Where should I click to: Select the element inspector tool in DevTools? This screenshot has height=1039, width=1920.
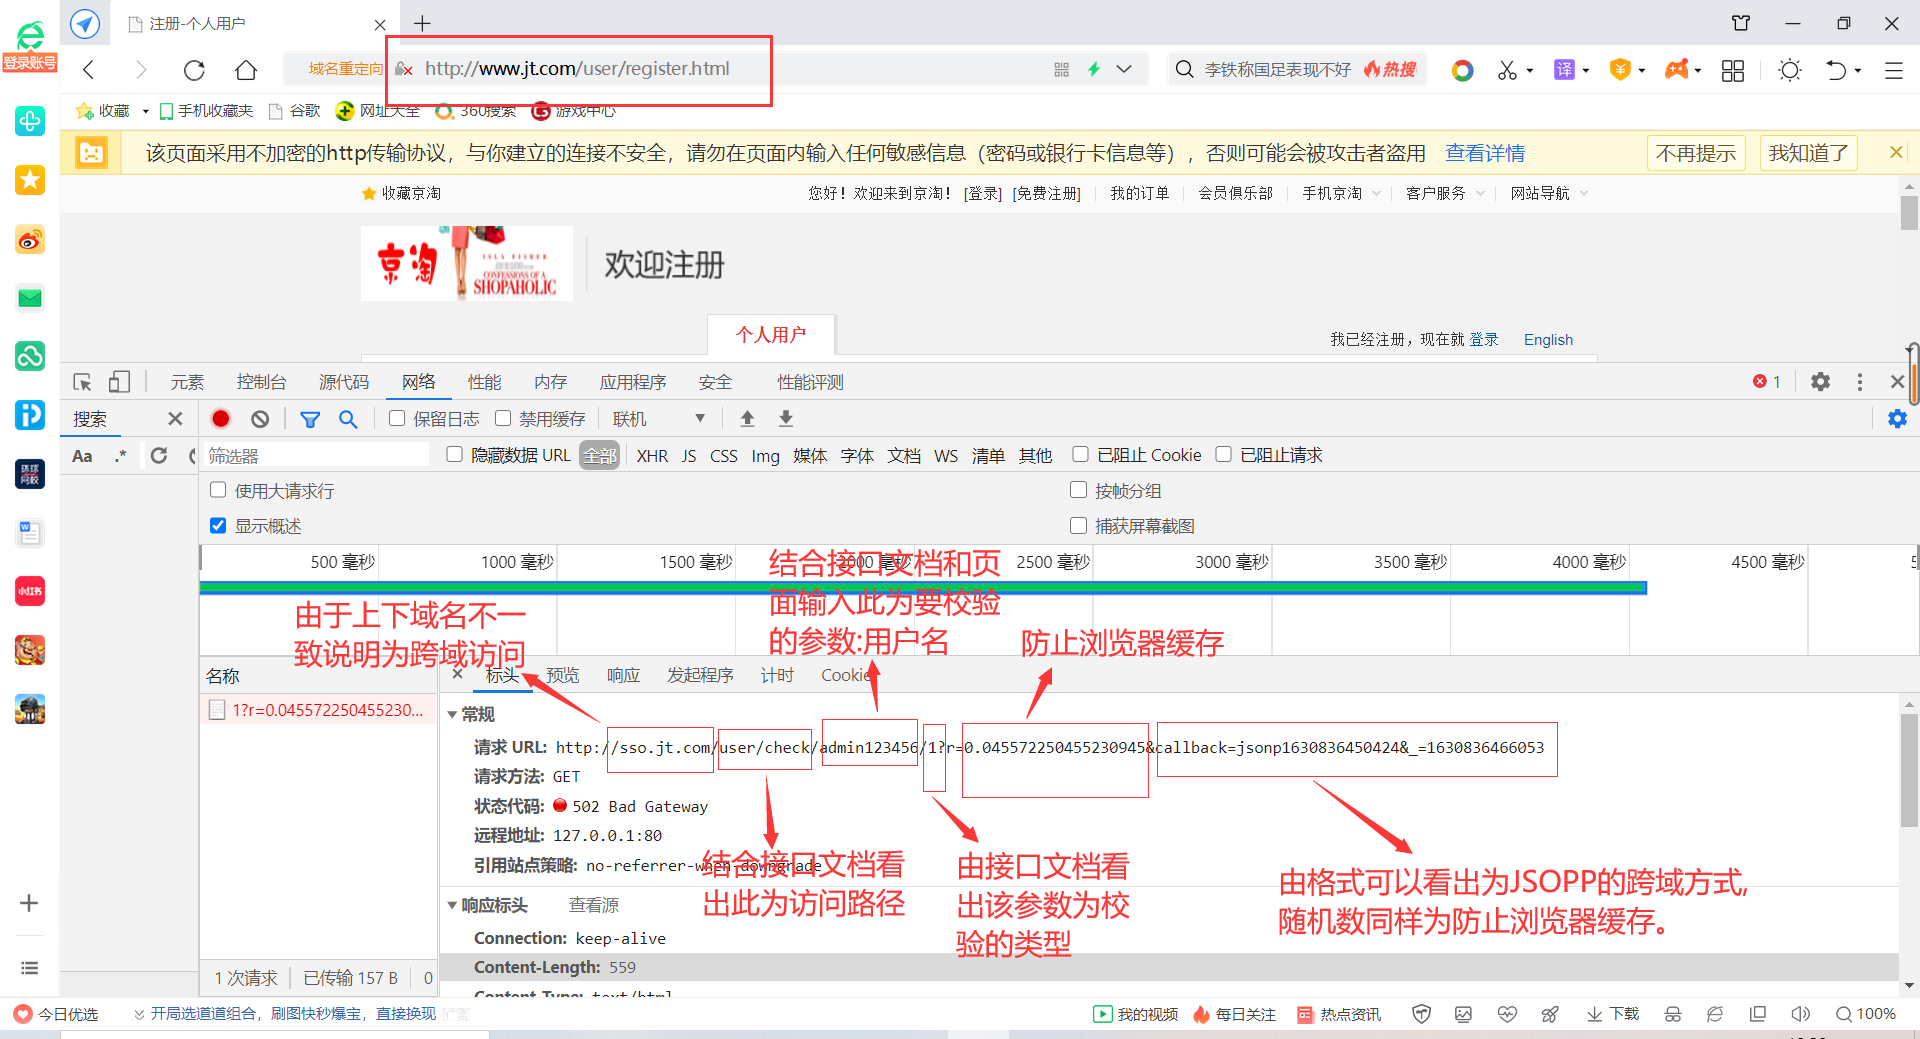click(x=83, y=382)
